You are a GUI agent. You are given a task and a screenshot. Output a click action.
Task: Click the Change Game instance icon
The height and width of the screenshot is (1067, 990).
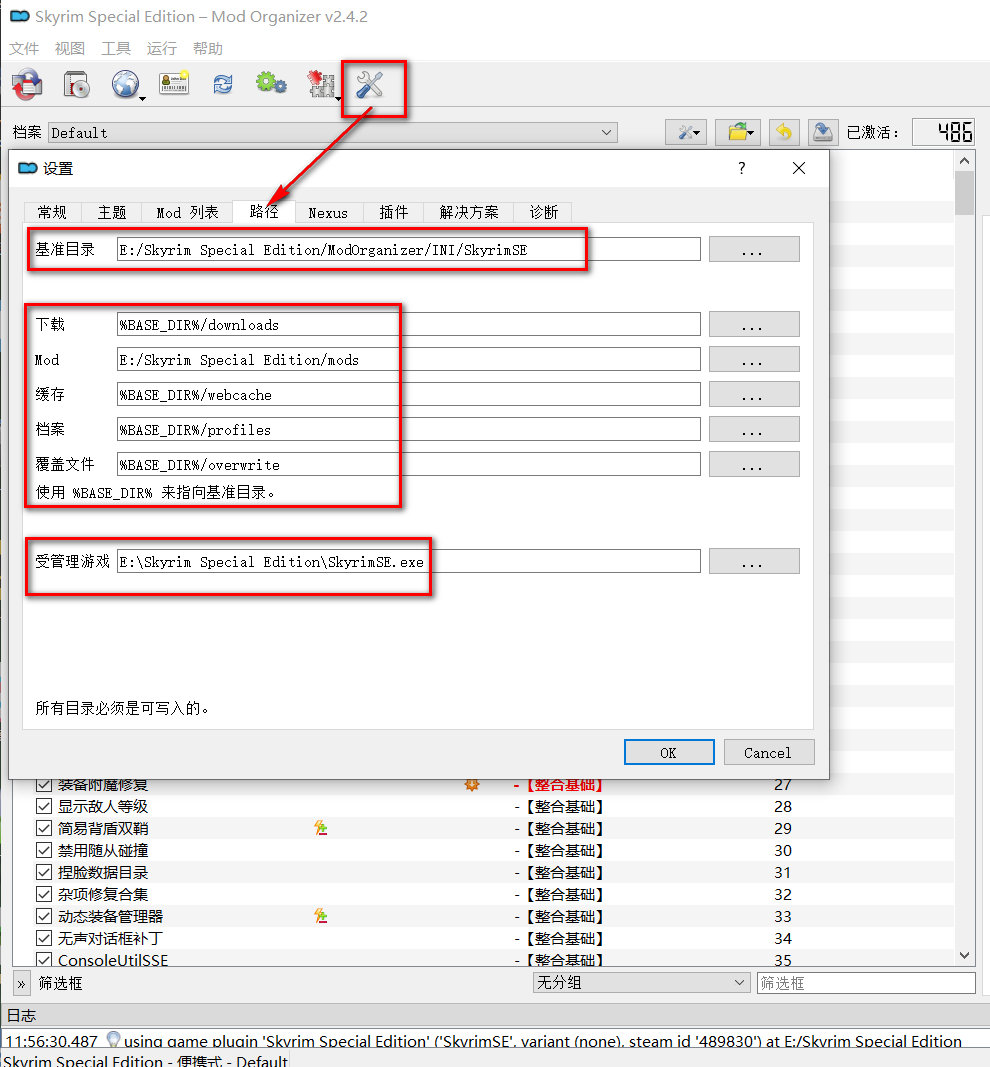tap(27, 86)
